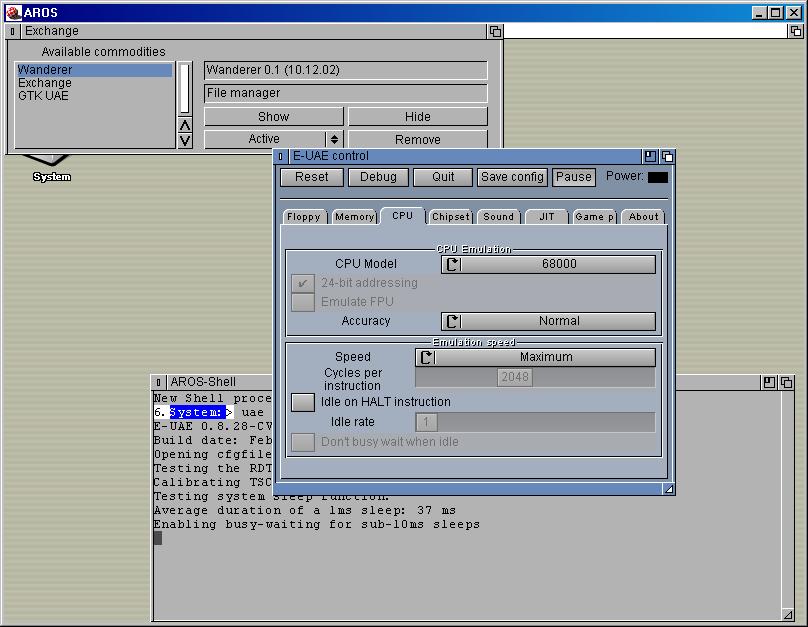808x627 pixels.
Task: Go to the Sound tab
Action: click(x=498, y=217)
